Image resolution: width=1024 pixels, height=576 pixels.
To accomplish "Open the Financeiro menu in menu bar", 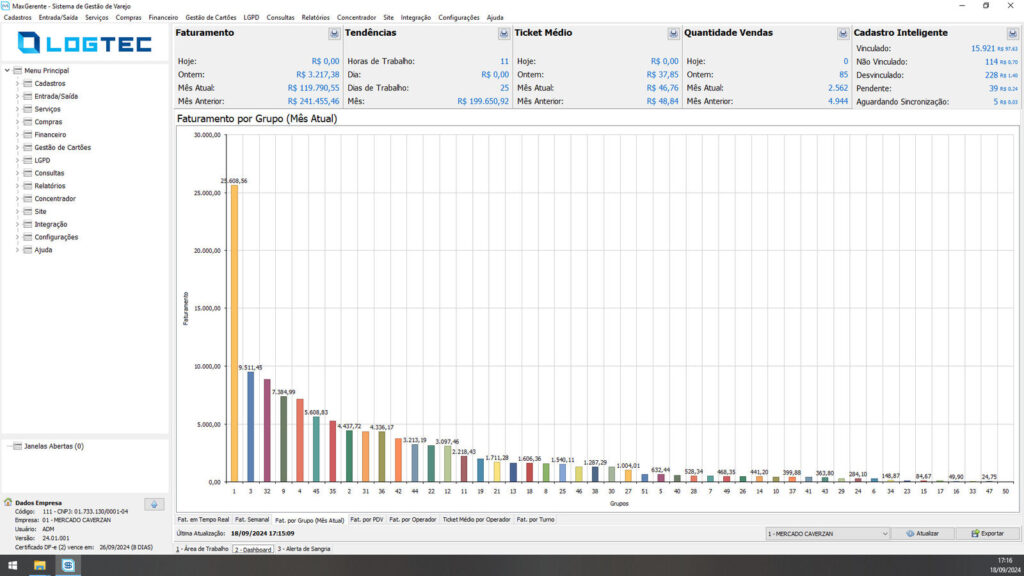I will coord(163,18).
